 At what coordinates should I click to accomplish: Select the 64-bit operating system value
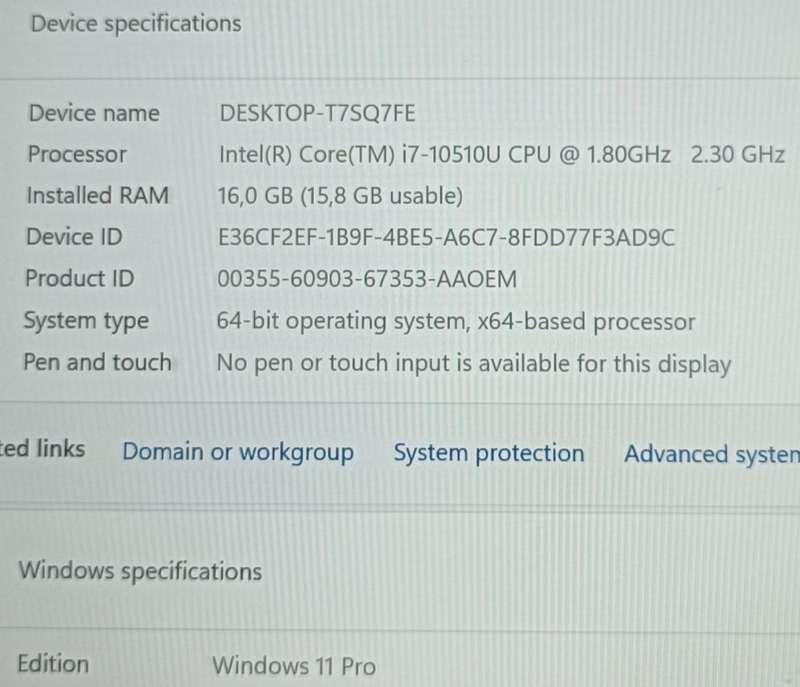click(456, 322)
